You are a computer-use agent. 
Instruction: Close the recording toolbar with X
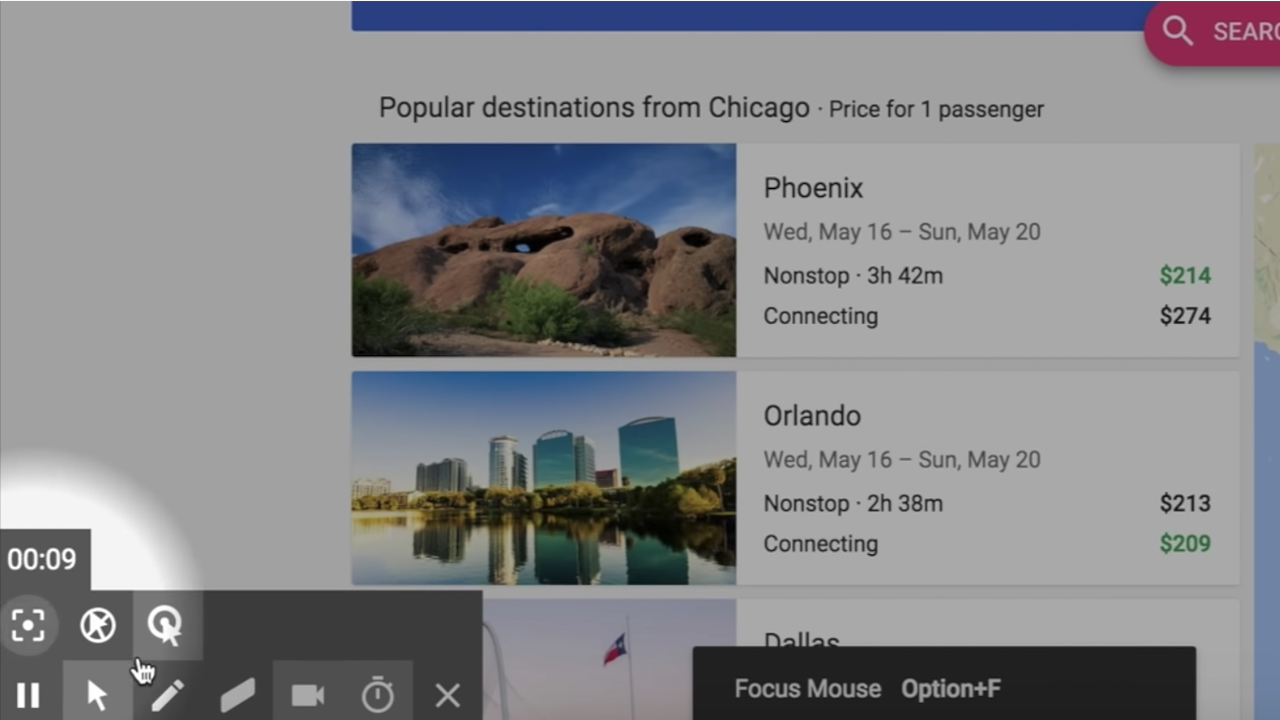[x=447, y=695]
